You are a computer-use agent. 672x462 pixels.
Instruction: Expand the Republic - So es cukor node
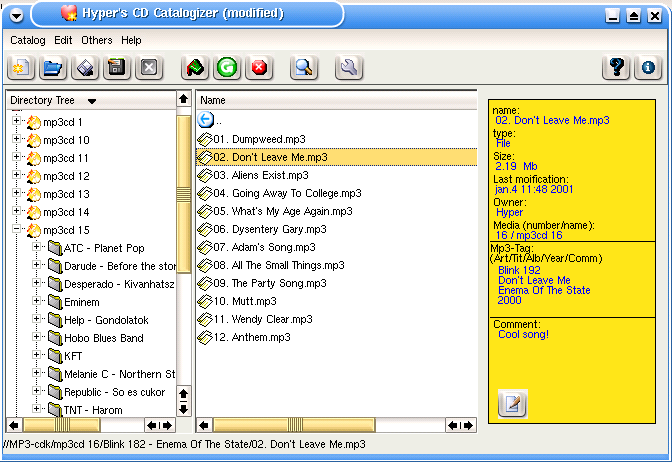(36, 390)
